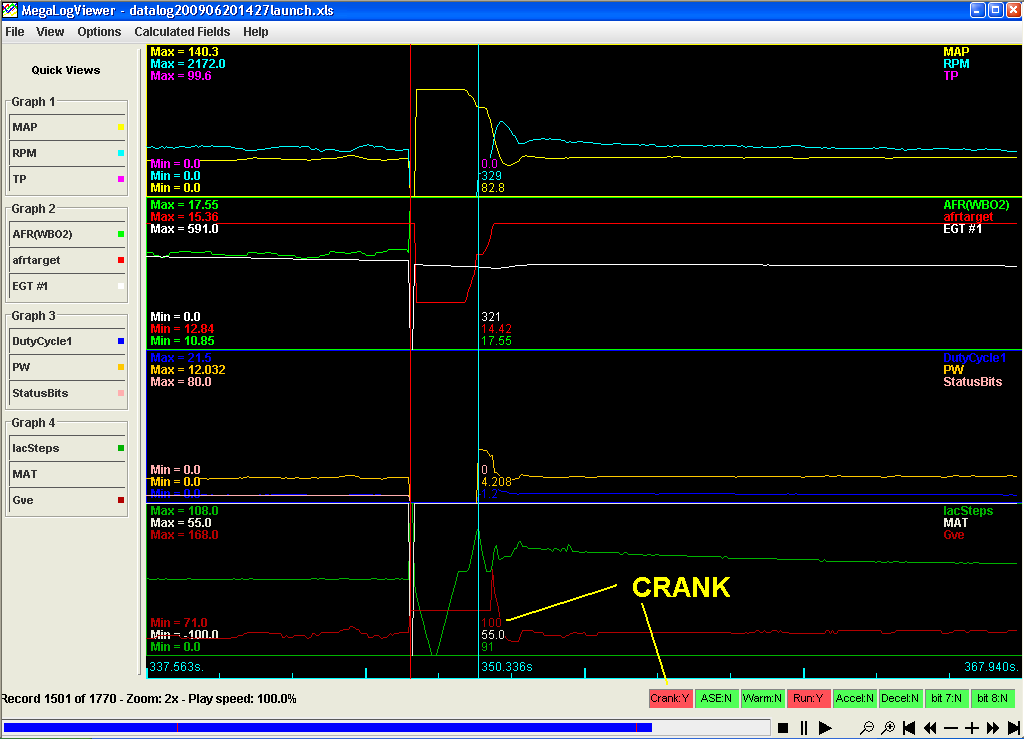Open the Gve field selector in Graph 4
Viewport: 1028px width, 739px height.
[x=68, y=500]
